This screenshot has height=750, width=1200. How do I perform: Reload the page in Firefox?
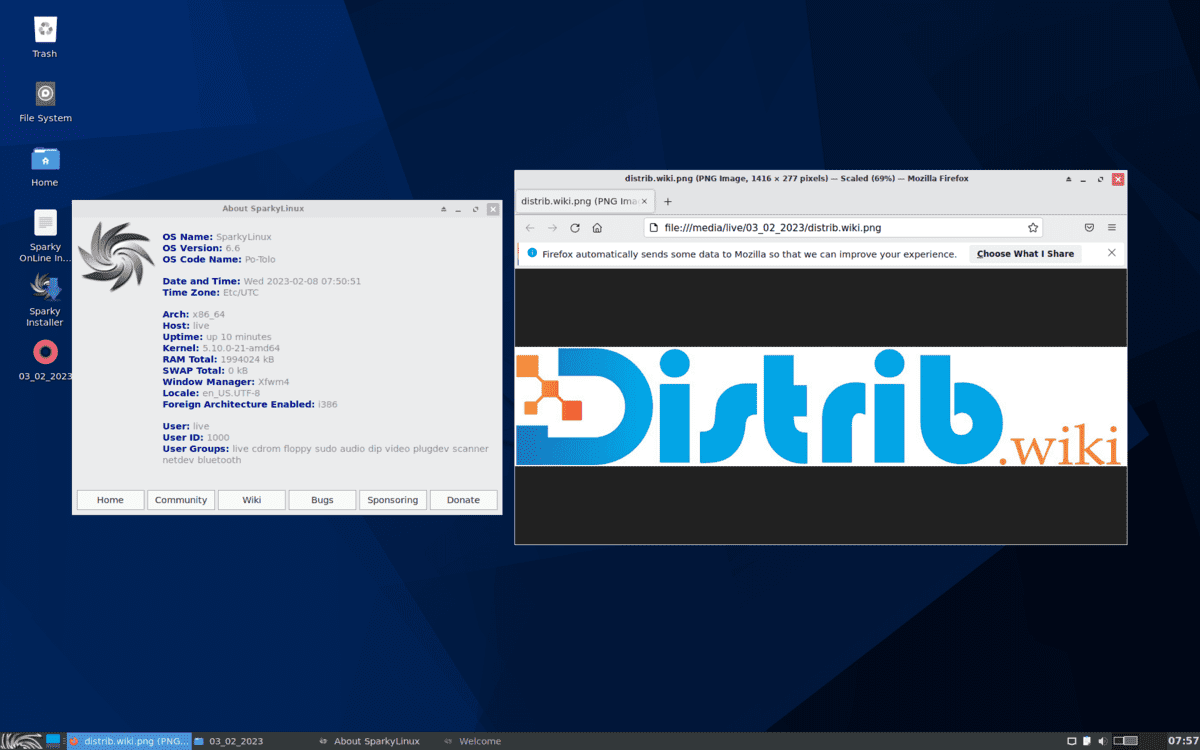point(575,228)
